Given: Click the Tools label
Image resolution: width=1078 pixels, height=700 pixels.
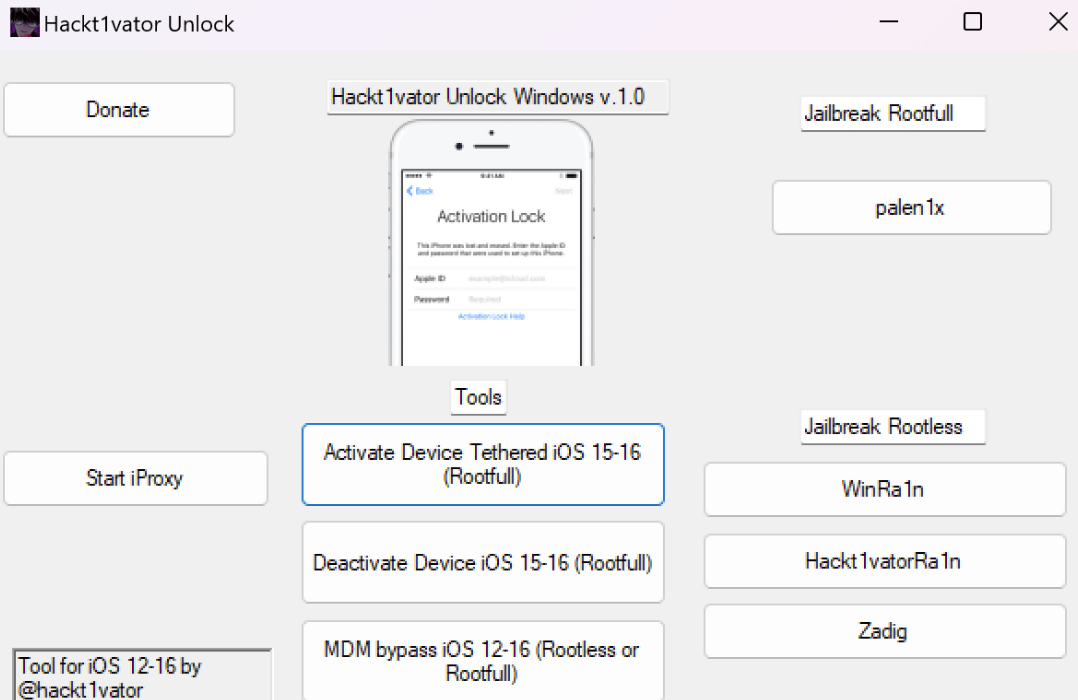Looking at the screenshot, I should (478, 397).
